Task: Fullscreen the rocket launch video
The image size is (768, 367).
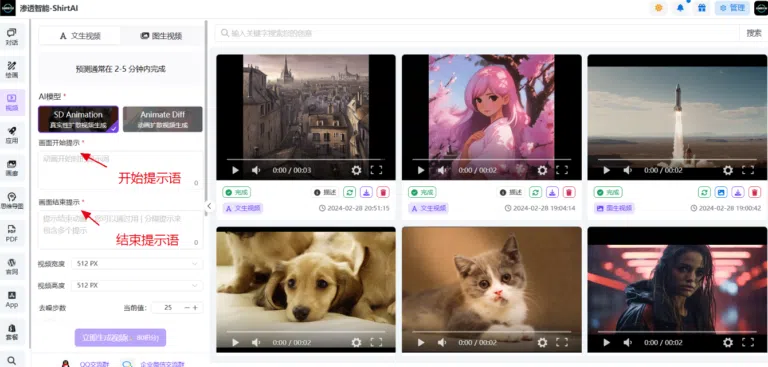Action: (747, 170)
